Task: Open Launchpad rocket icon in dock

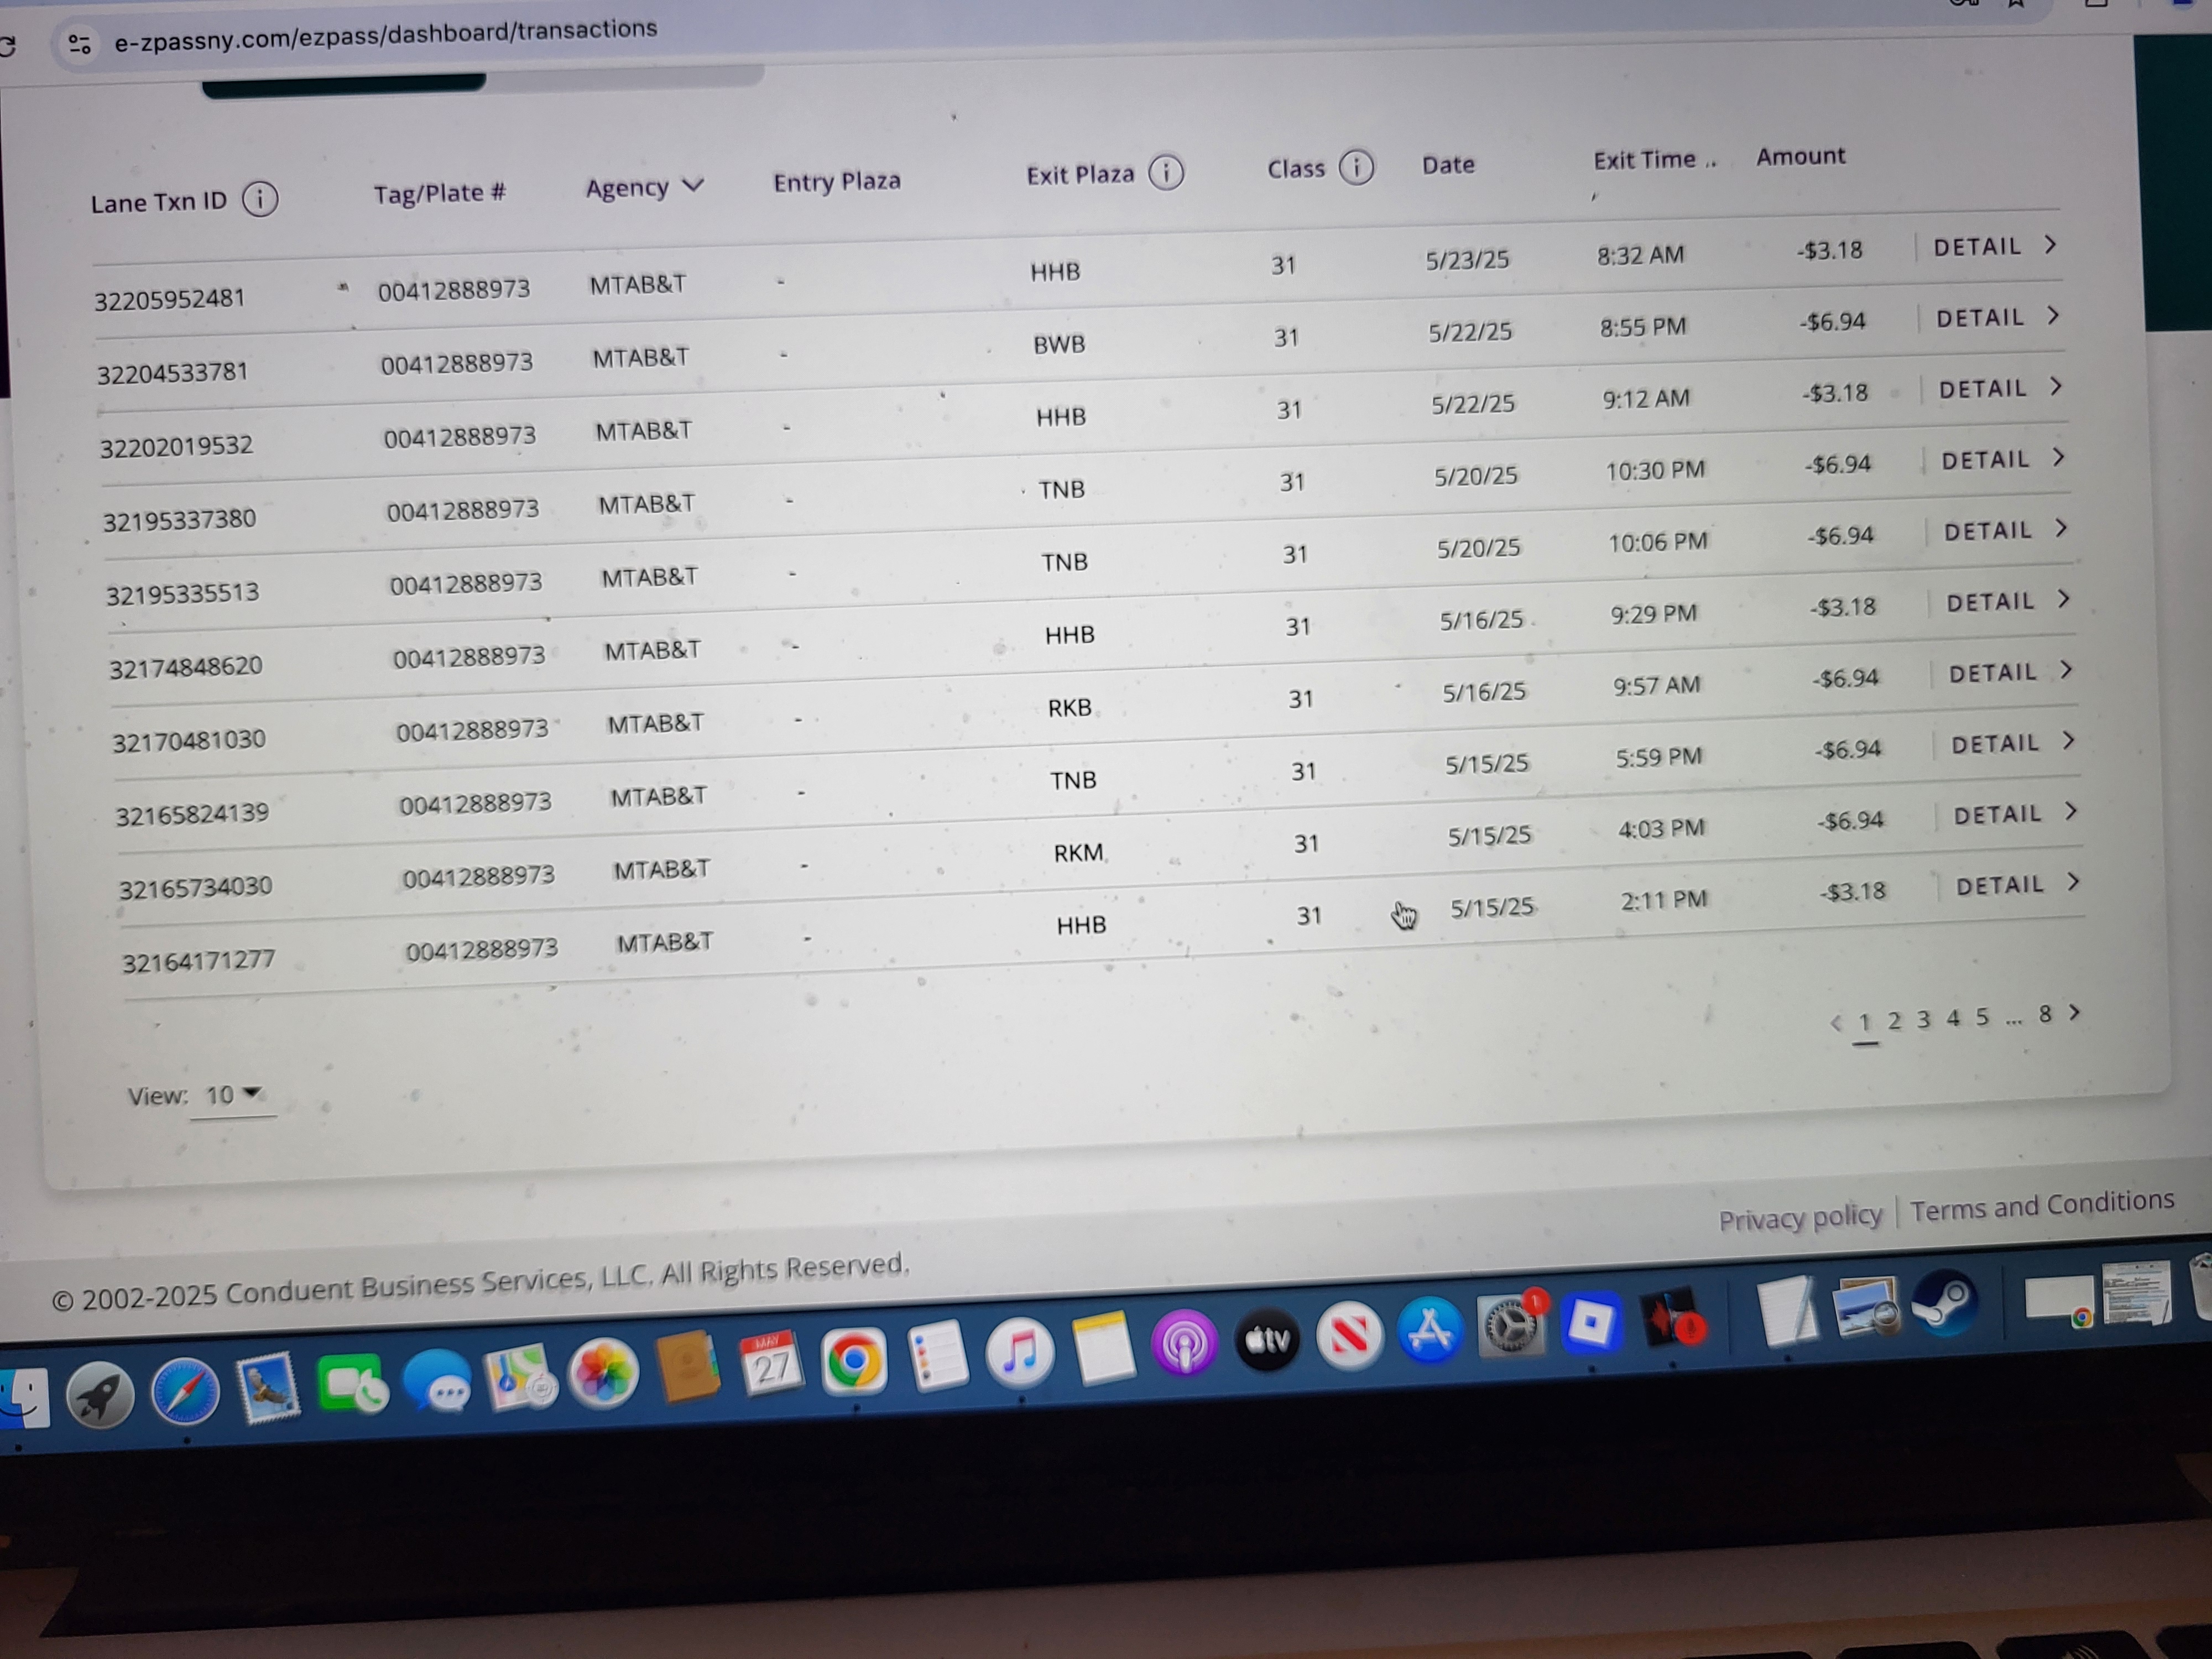Action: pos(101,1394)
